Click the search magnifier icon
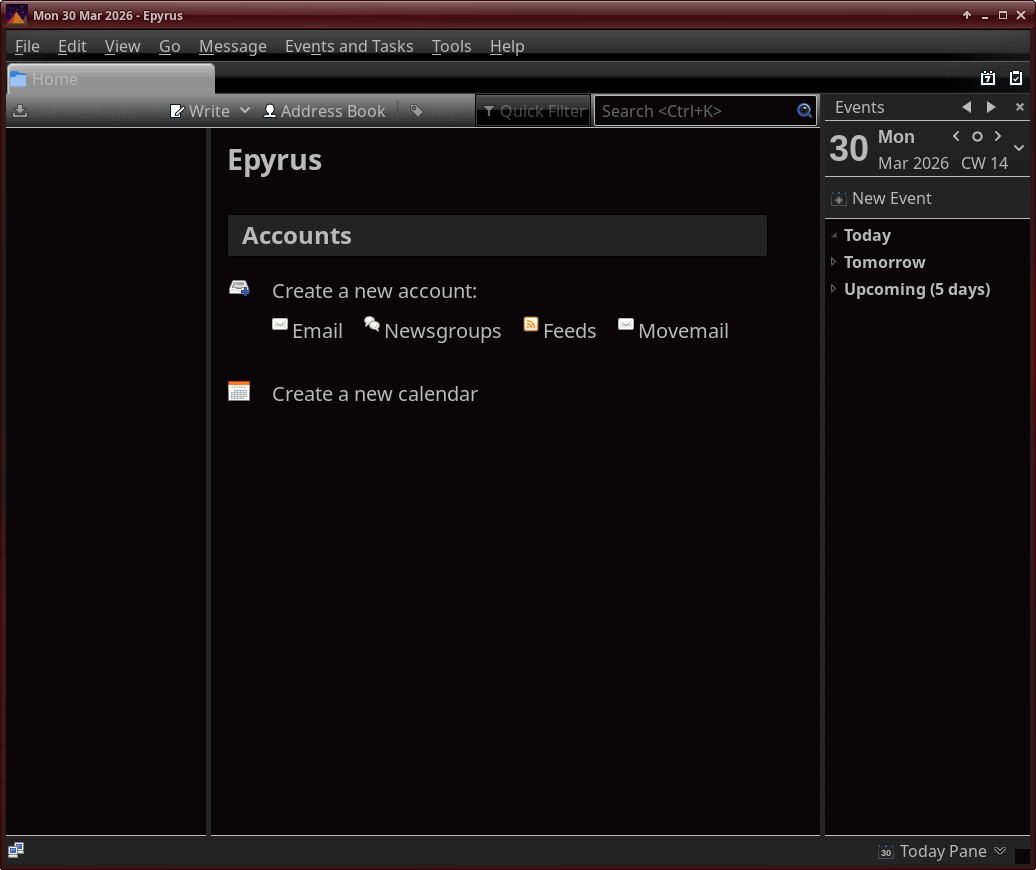The image size is (1036, 870). (x=804, y=111)
